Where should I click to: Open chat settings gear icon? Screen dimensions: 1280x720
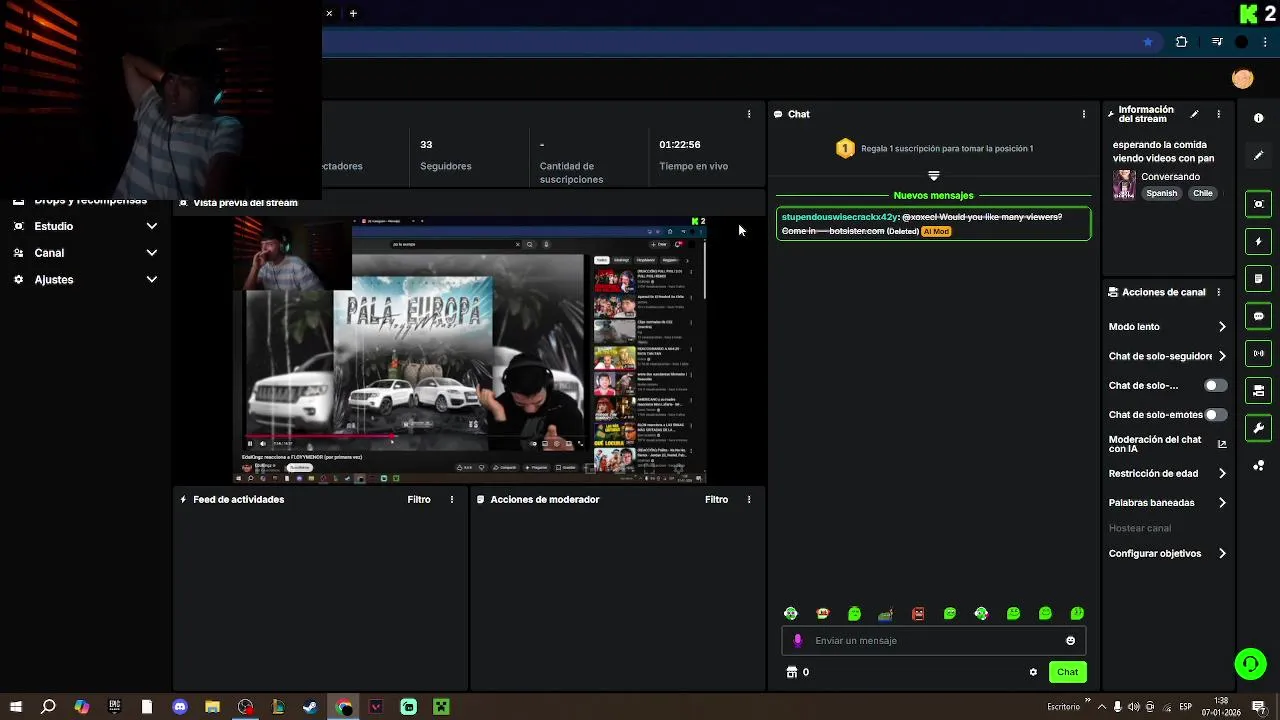pyautogui.click(x=1033, y=672)
